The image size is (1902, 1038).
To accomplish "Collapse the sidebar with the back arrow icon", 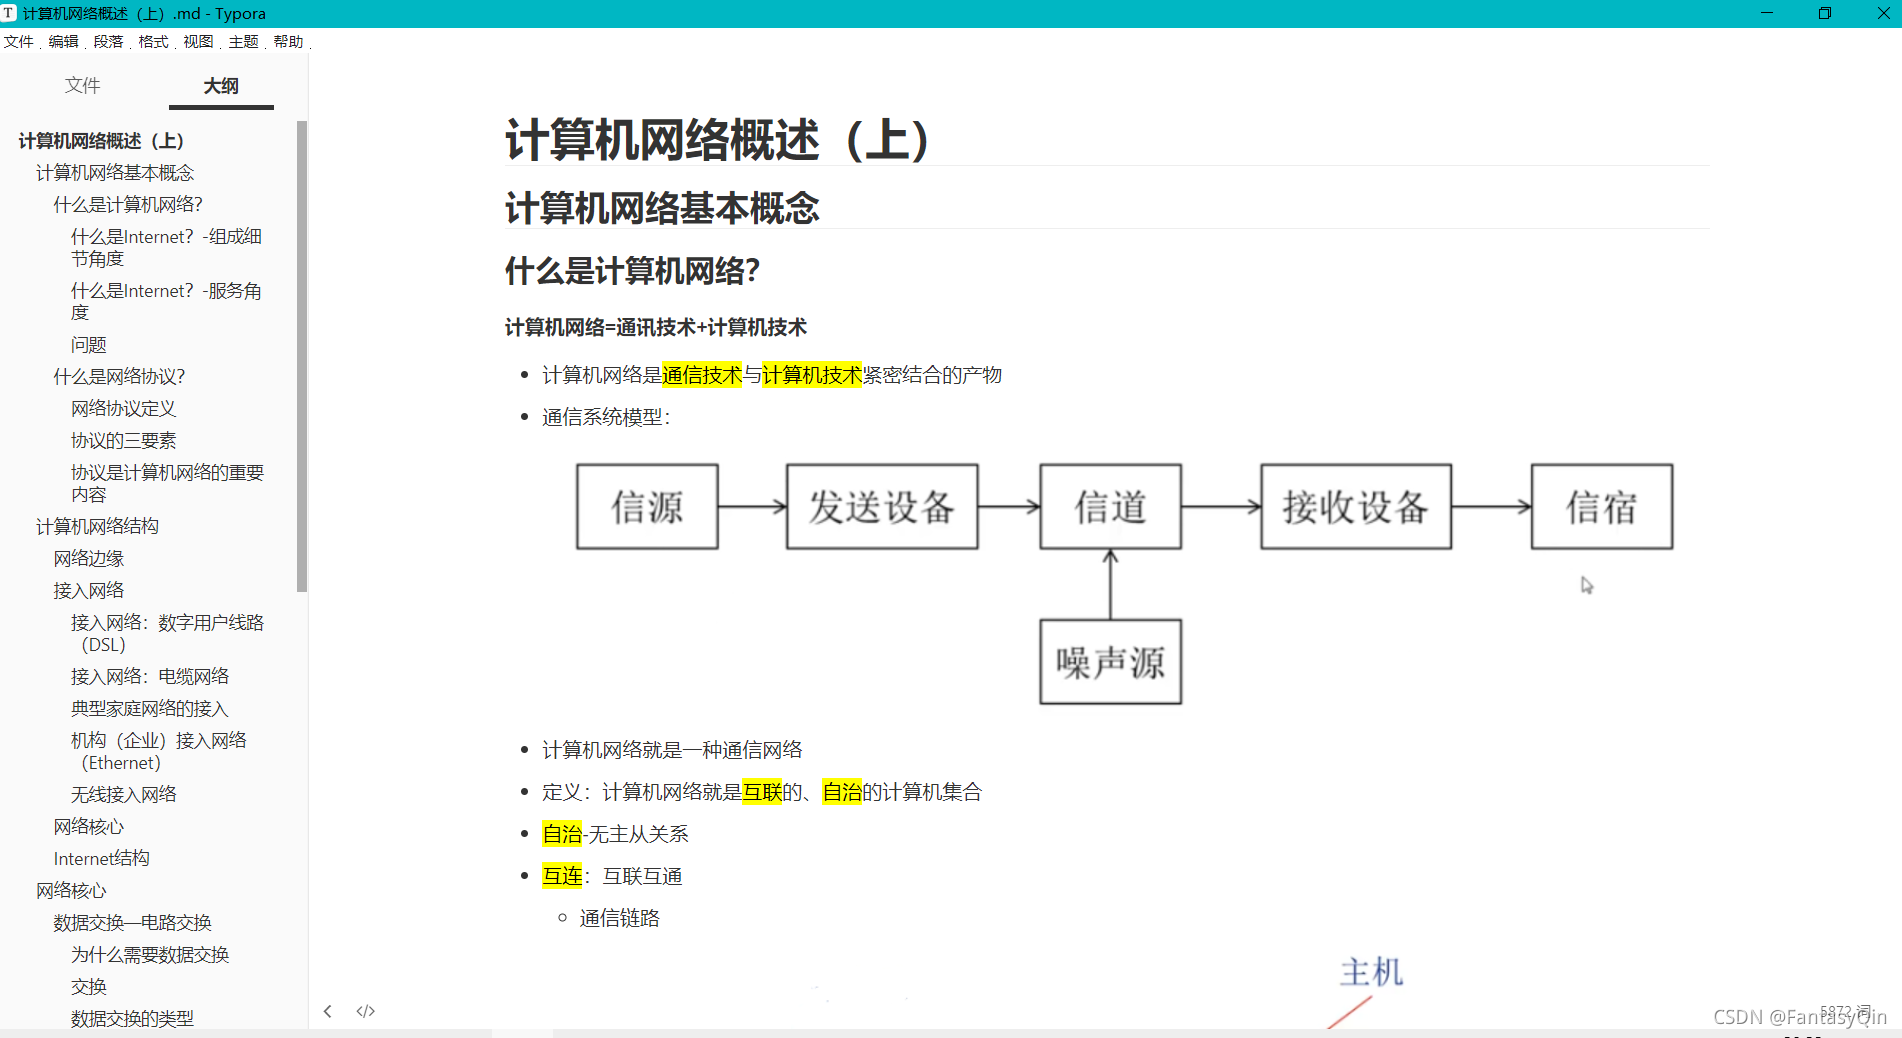I will coord(327,1011).
